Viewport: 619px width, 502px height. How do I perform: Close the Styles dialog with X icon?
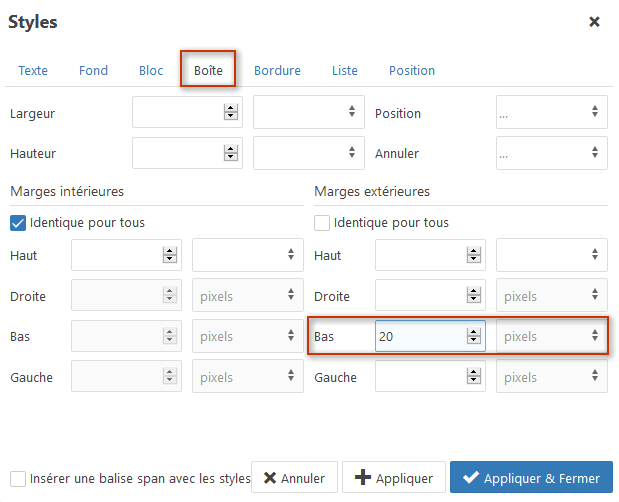pos(595,22)
